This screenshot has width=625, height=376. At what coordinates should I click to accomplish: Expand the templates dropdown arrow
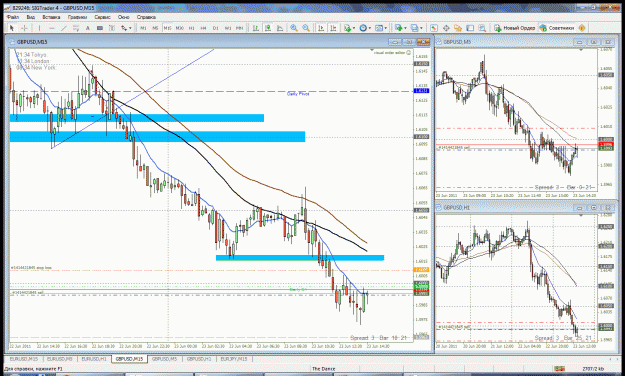point(386,28)
